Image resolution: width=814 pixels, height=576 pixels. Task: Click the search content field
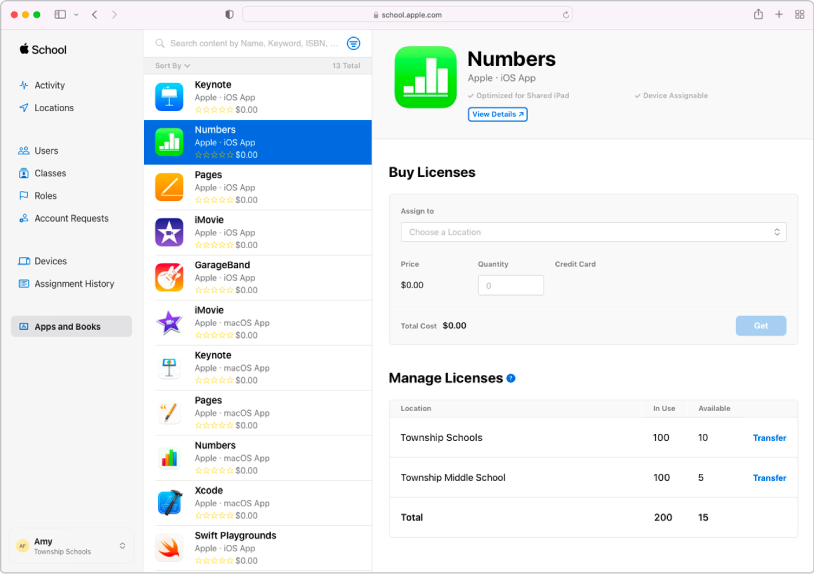click(x=250, y=43)
